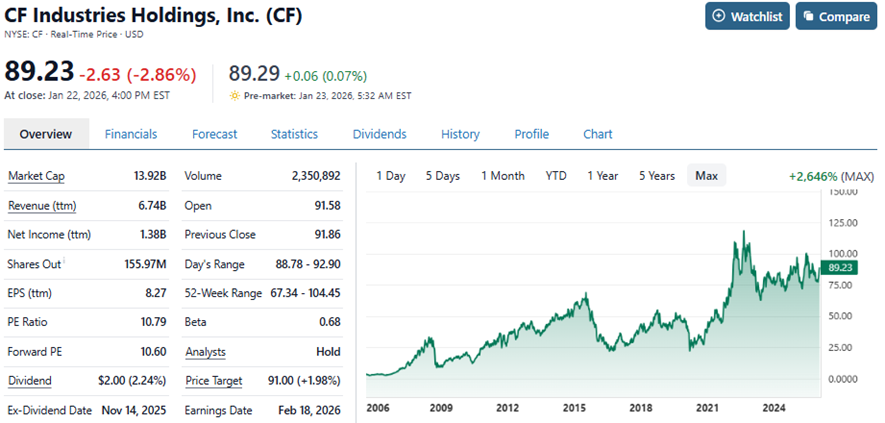Select the 1 Day chart range
885x423 pixels.
[x=390, y=176]
